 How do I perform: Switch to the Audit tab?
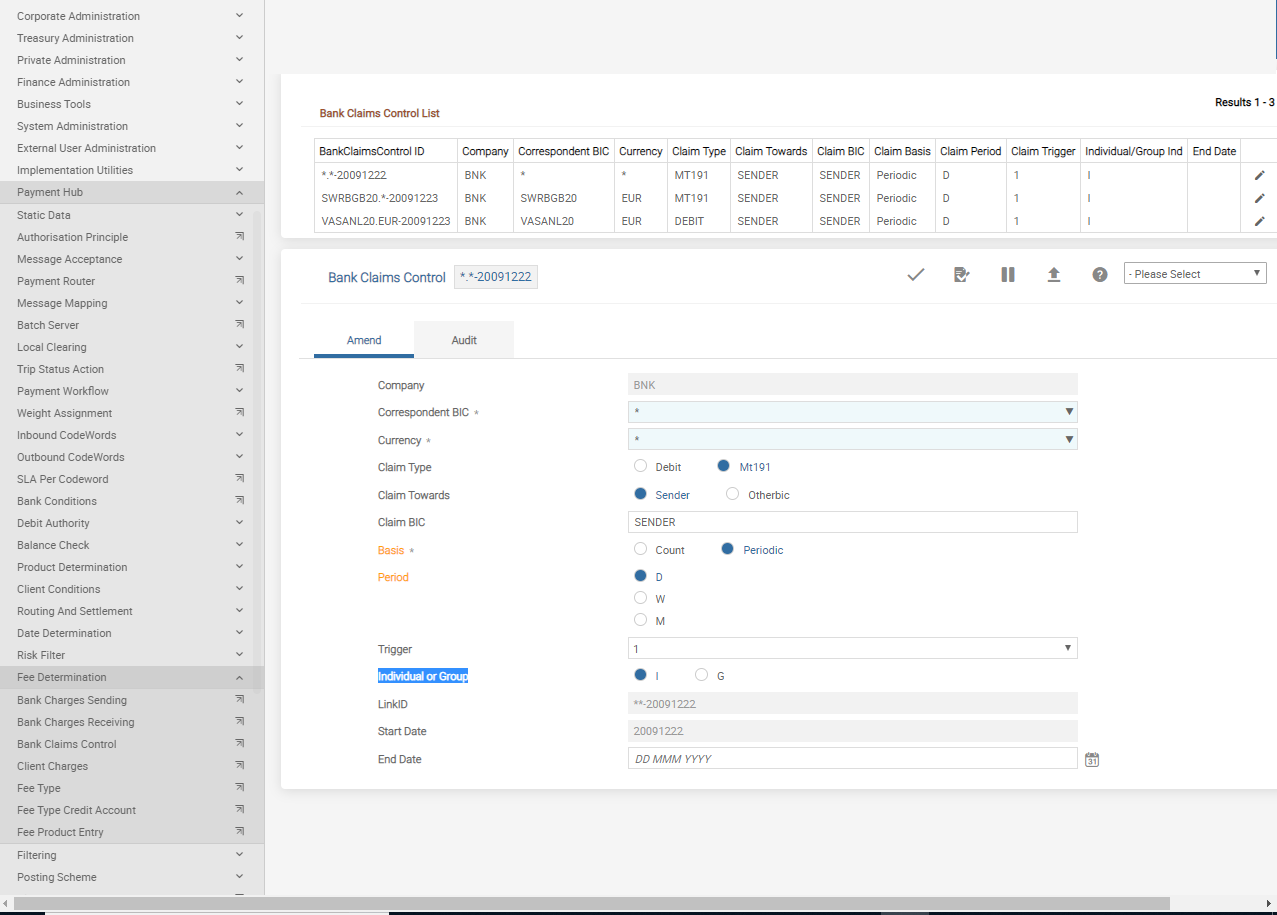(464, 340)
